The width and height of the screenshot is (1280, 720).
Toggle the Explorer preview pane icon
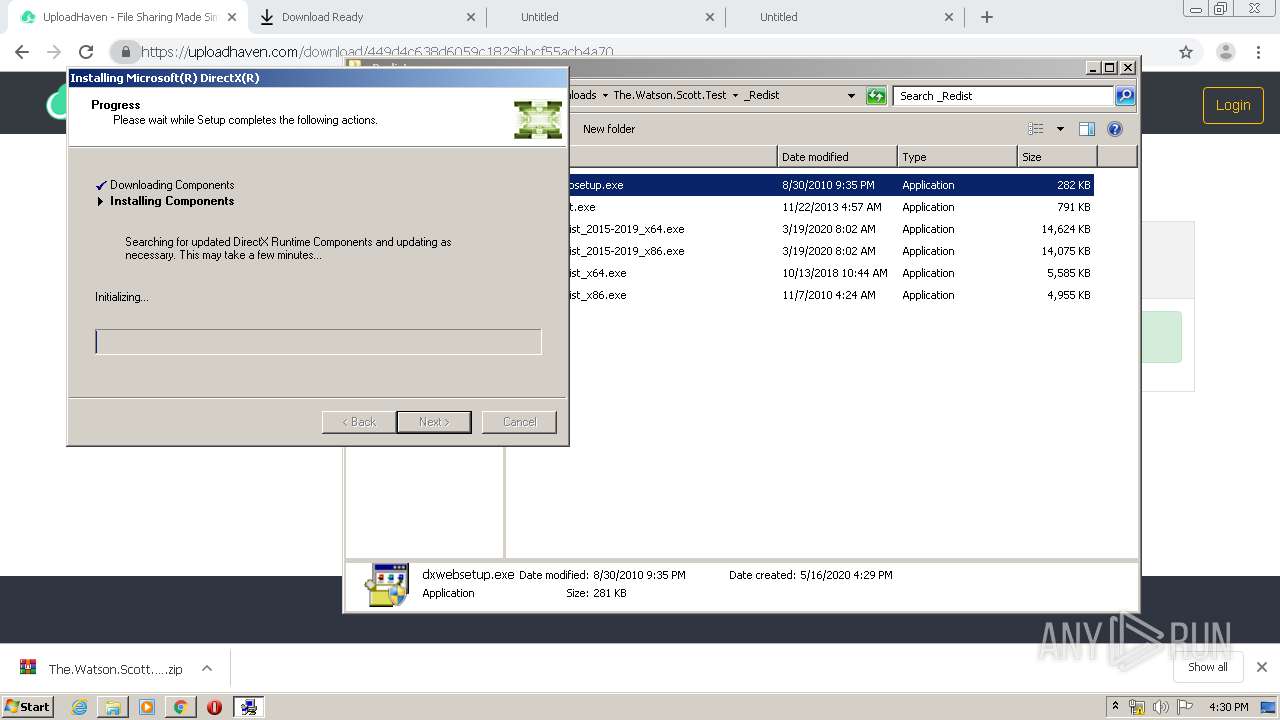1087,129
